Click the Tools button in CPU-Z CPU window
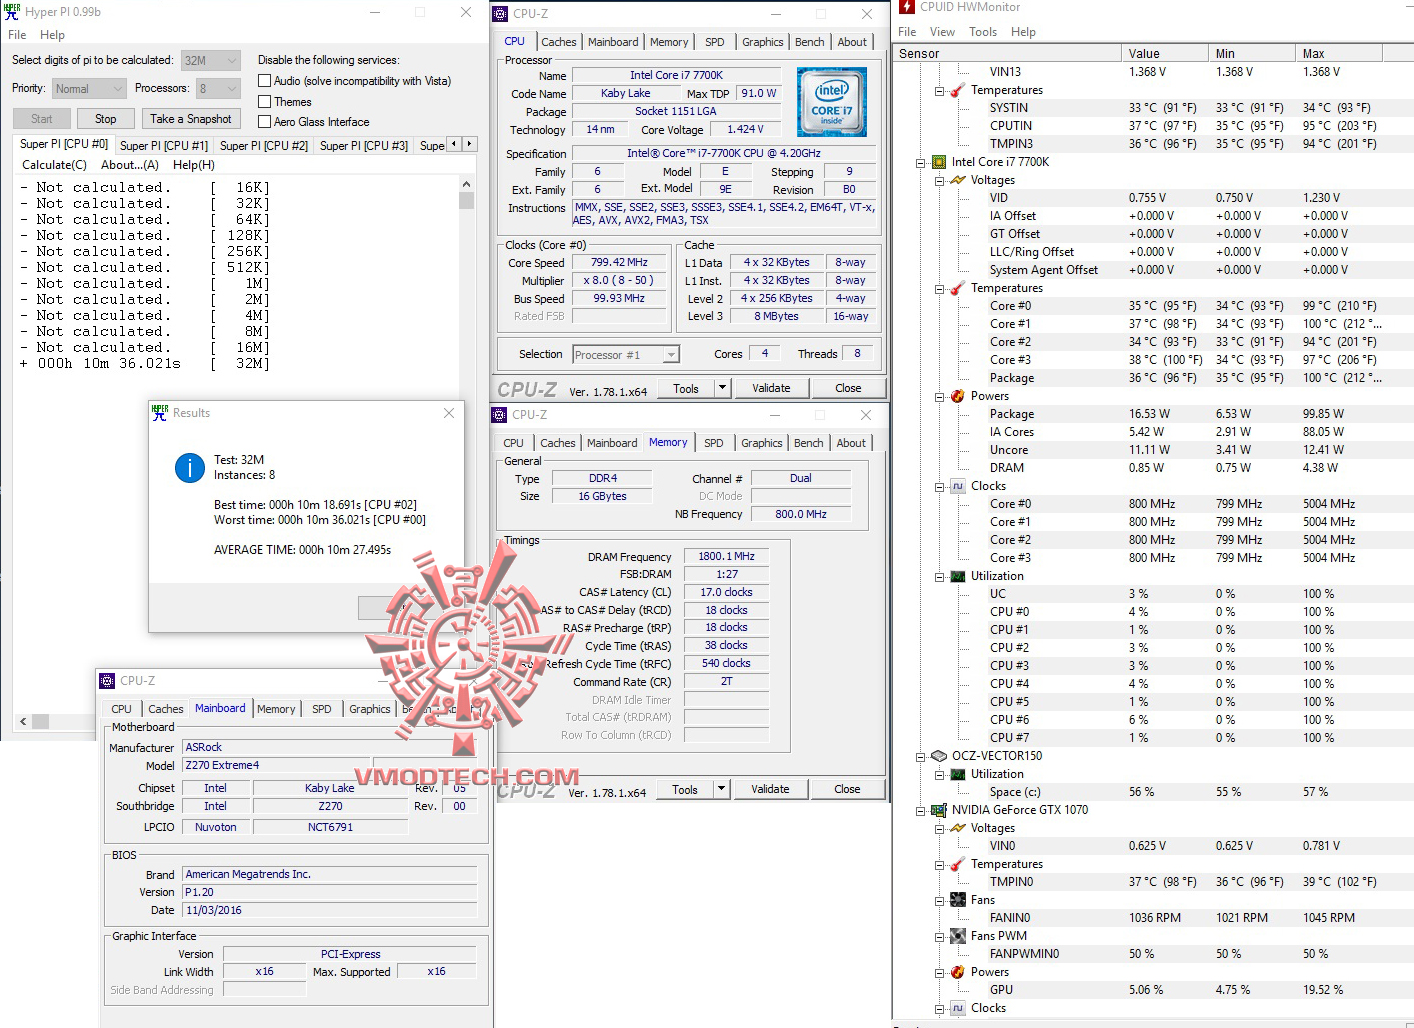The height and width of the screenshot is (1028, 1414). point(686,388)
